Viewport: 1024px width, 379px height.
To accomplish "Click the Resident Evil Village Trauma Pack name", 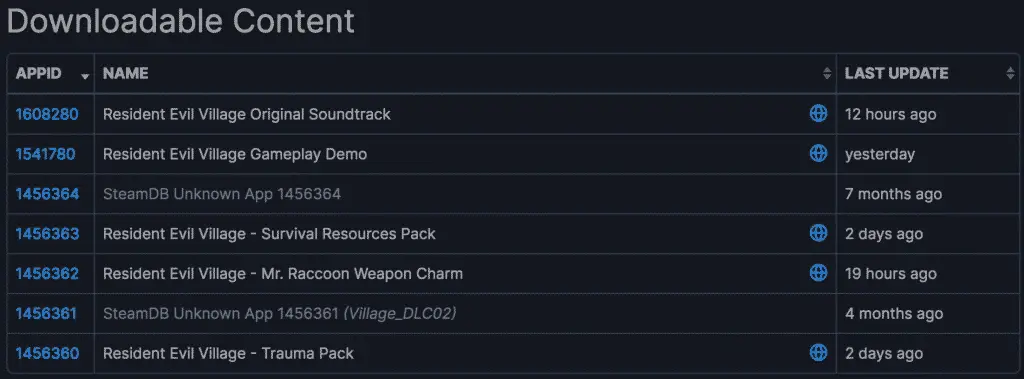I will (x=229, y=354).
